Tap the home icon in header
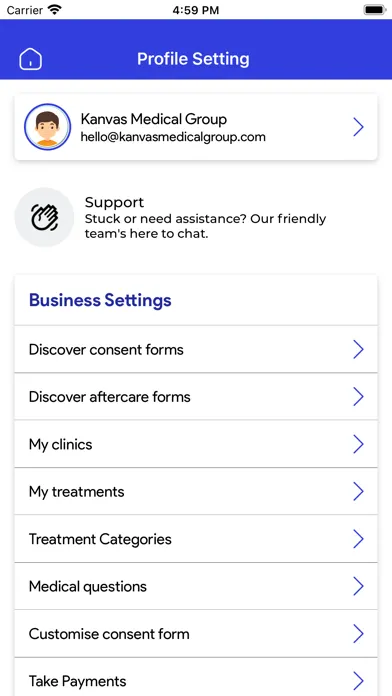The image size is (392, 696). (31, 59)
